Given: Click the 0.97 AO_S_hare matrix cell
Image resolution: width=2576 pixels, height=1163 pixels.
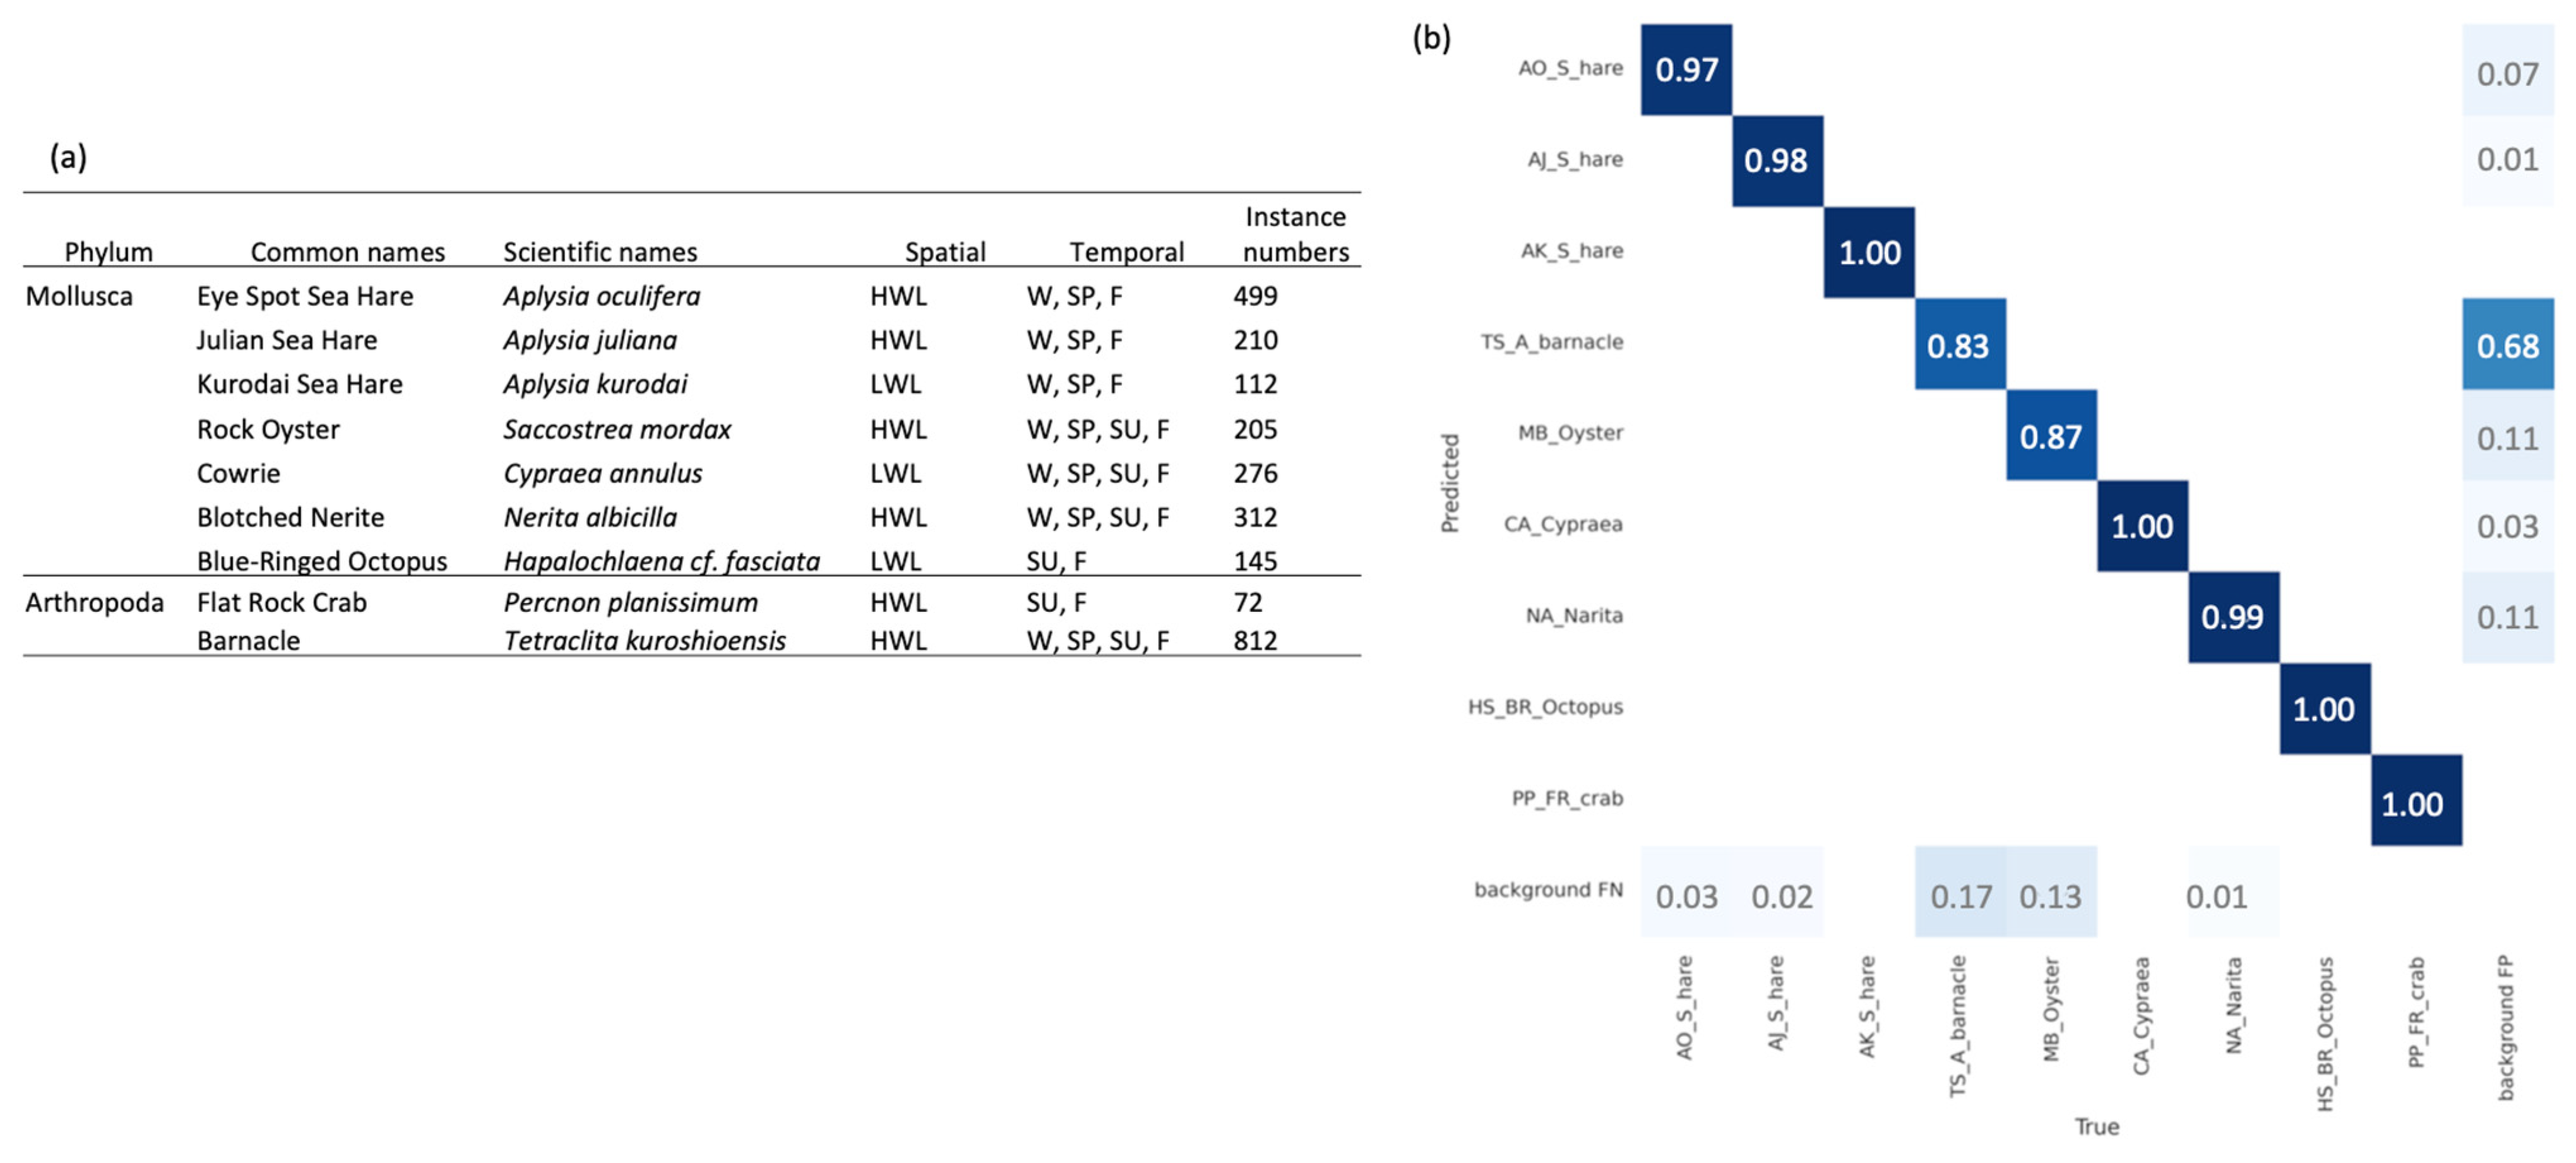Looking at the screenshot, I should [1686, 69].
